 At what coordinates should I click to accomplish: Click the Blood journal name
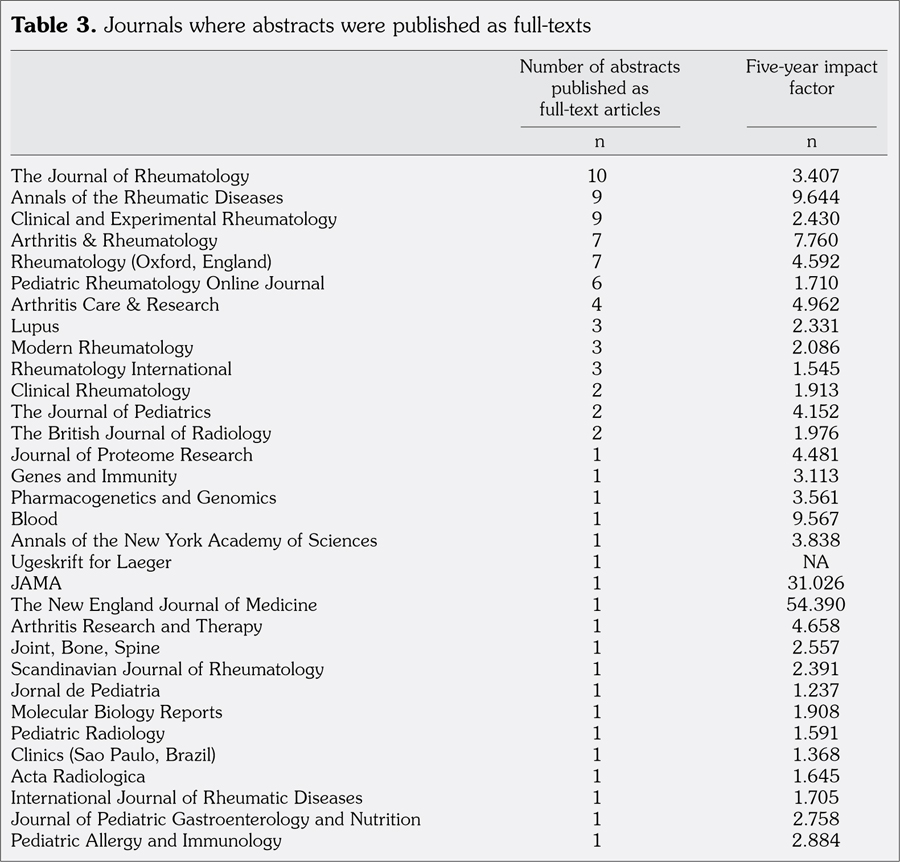pos(34,519)
